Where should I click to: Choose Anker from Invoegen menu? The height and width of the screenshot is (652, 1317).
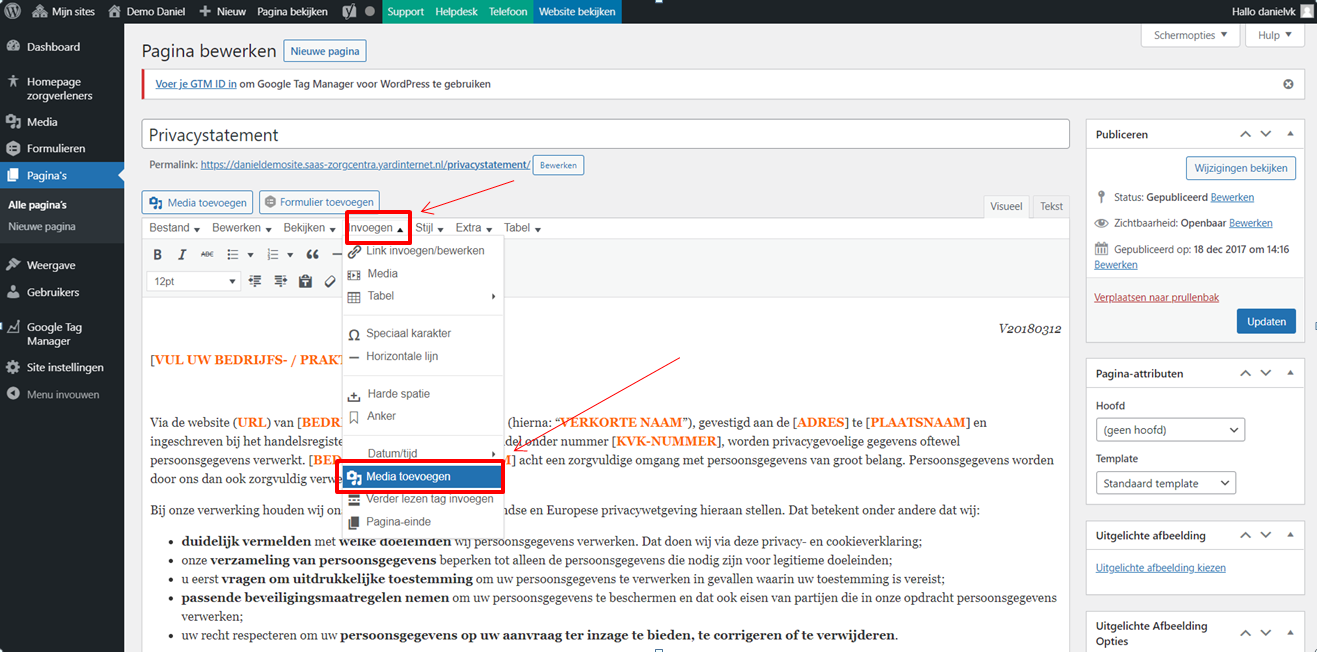point(422,416)
